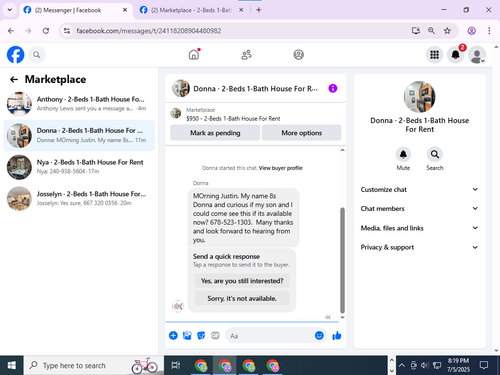The image size is (500, 375).
Task: Expand the Chat members section
Action: pyautogui.click(x=419, y=209)
